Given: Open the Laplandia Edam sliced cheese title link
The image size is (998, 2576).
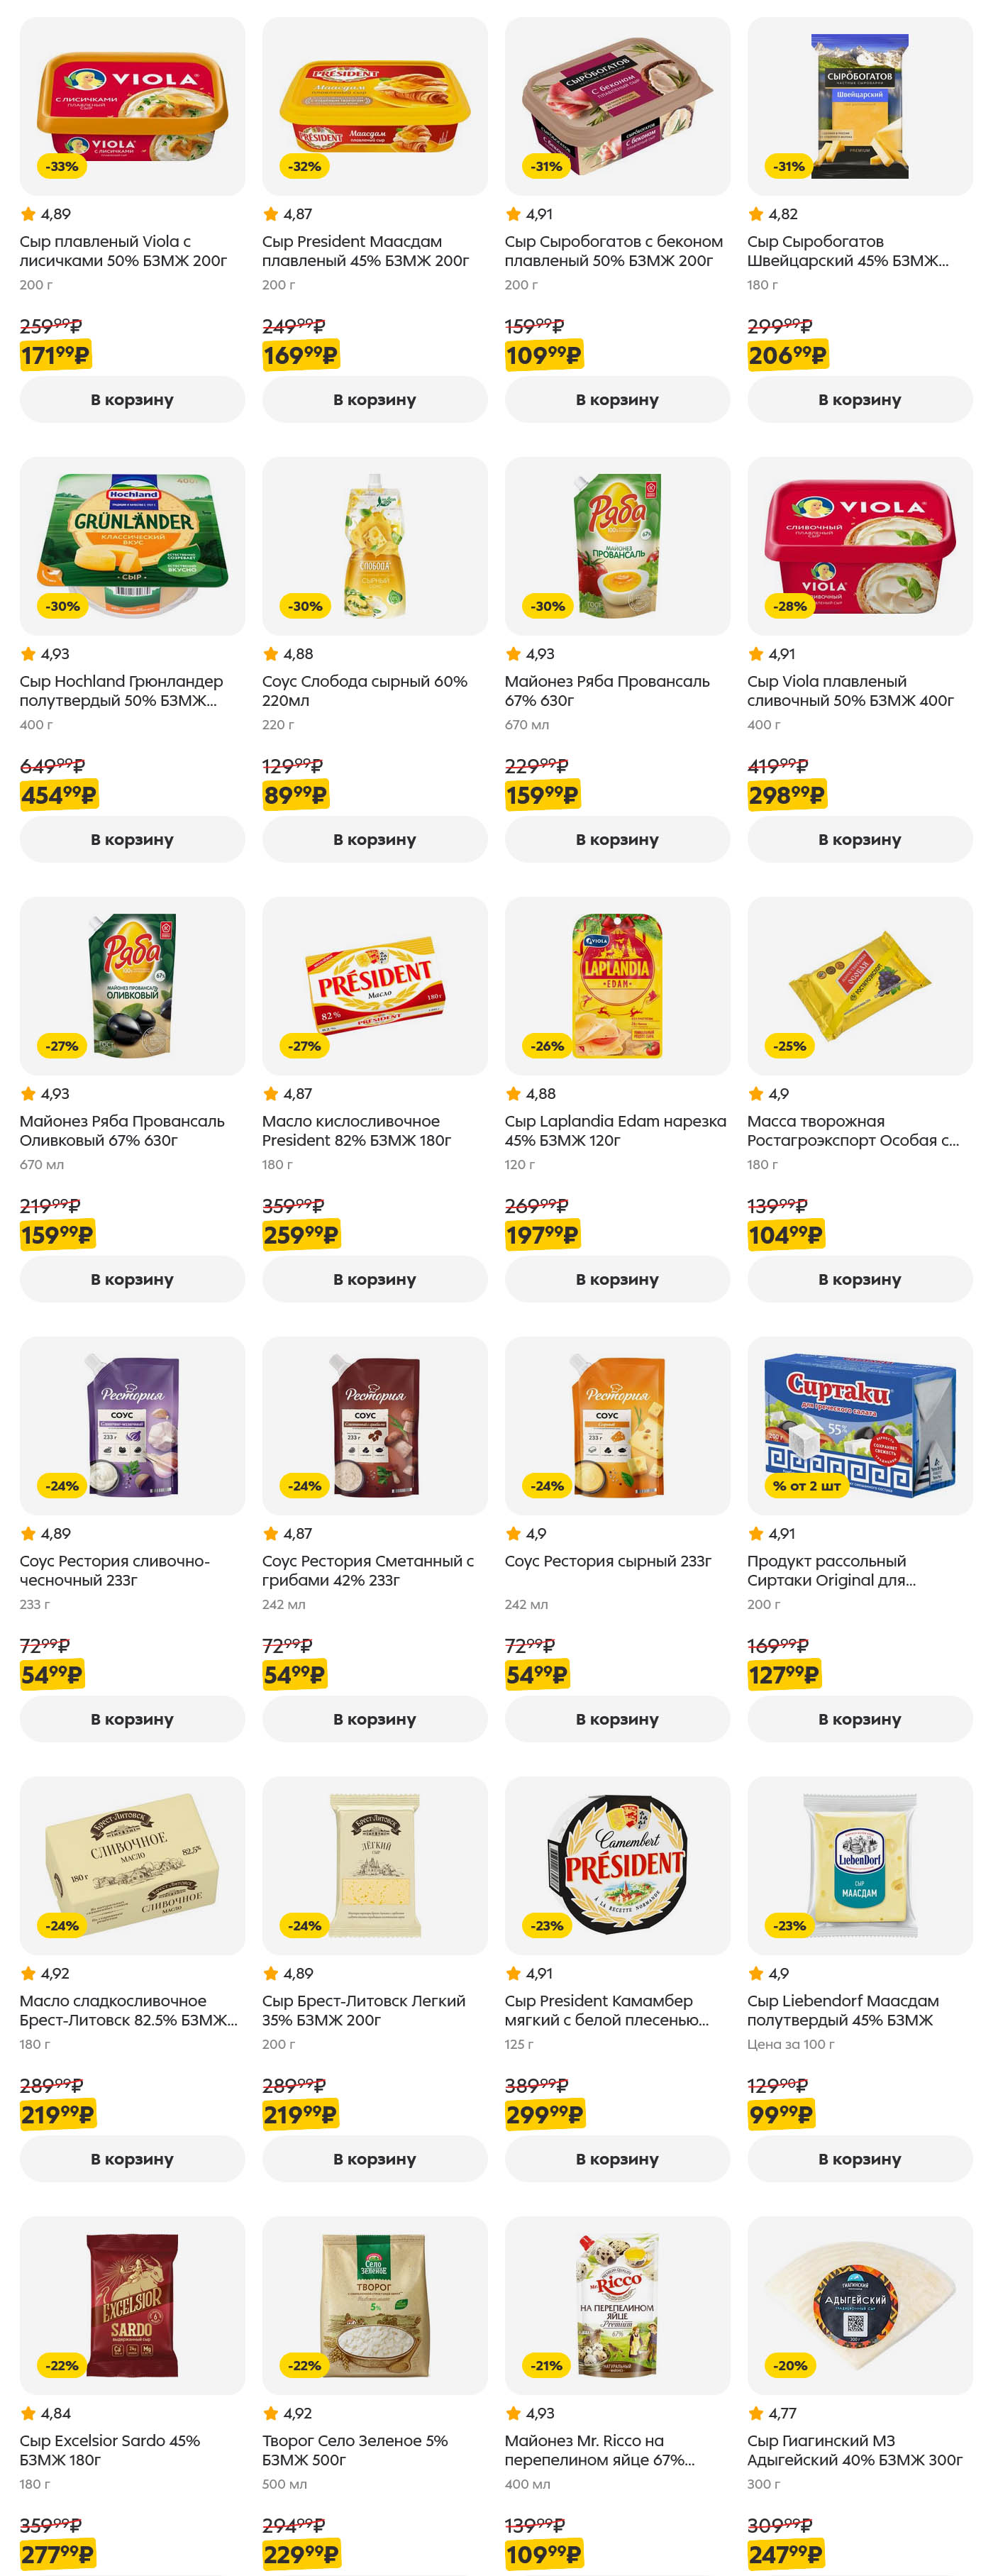Looking at the screenshot, I should click(614, 1130).
